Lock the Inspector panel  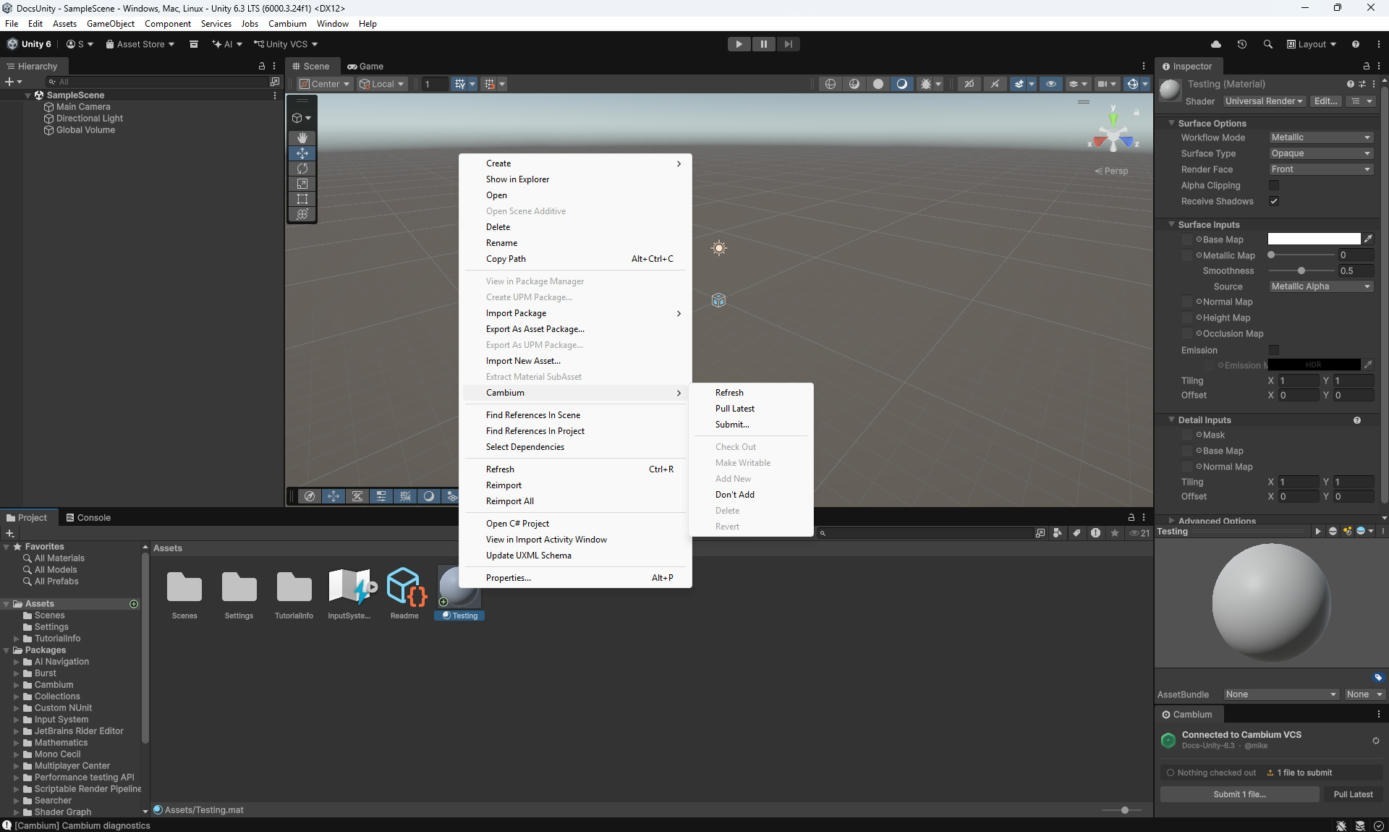click(x=1366, y=66)
